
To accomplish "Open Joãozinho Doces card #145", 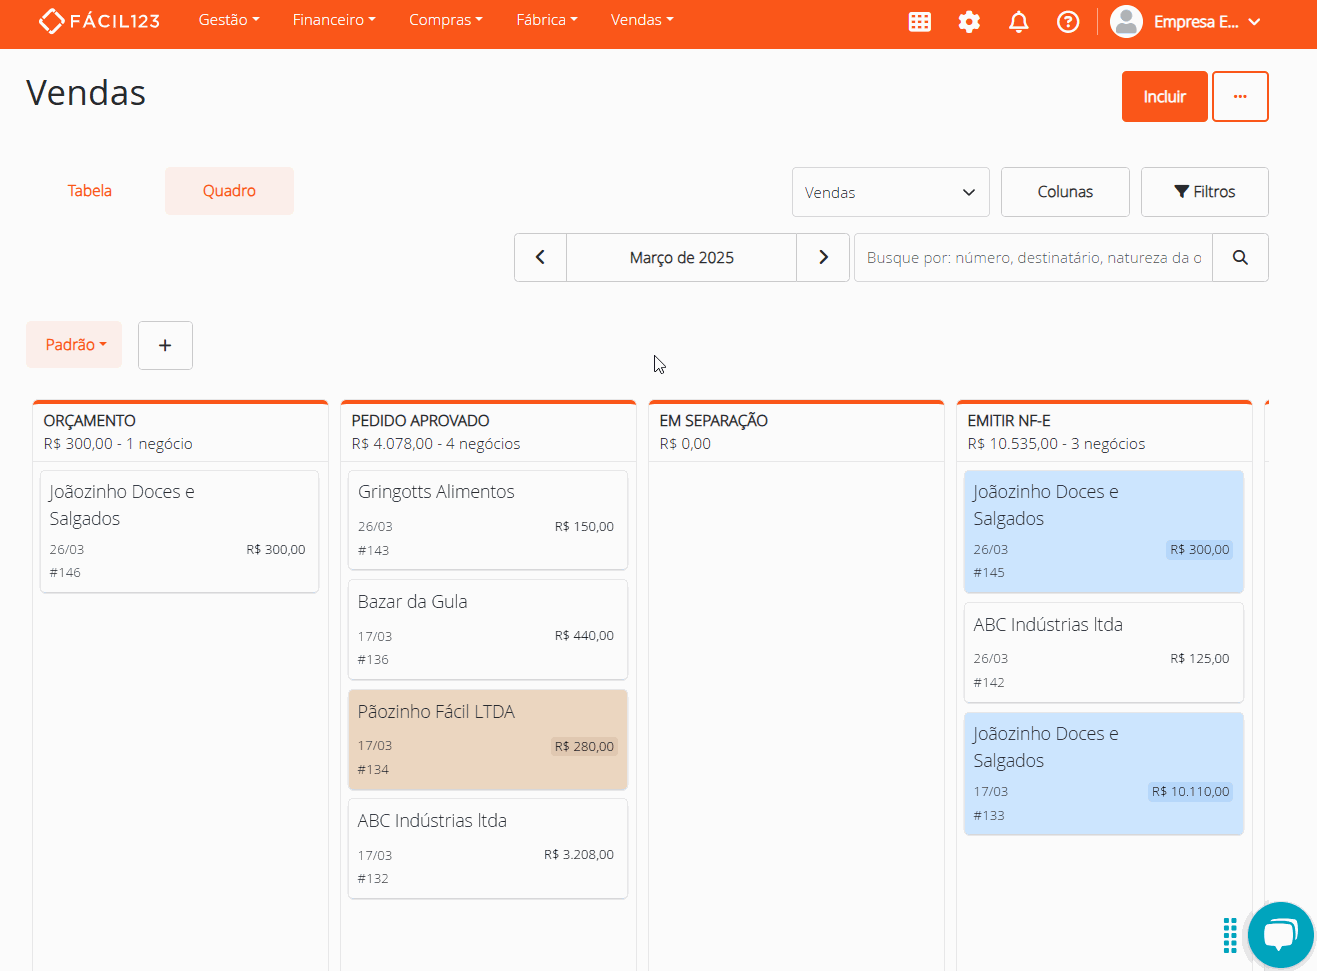I will [x=1104, y=532].
